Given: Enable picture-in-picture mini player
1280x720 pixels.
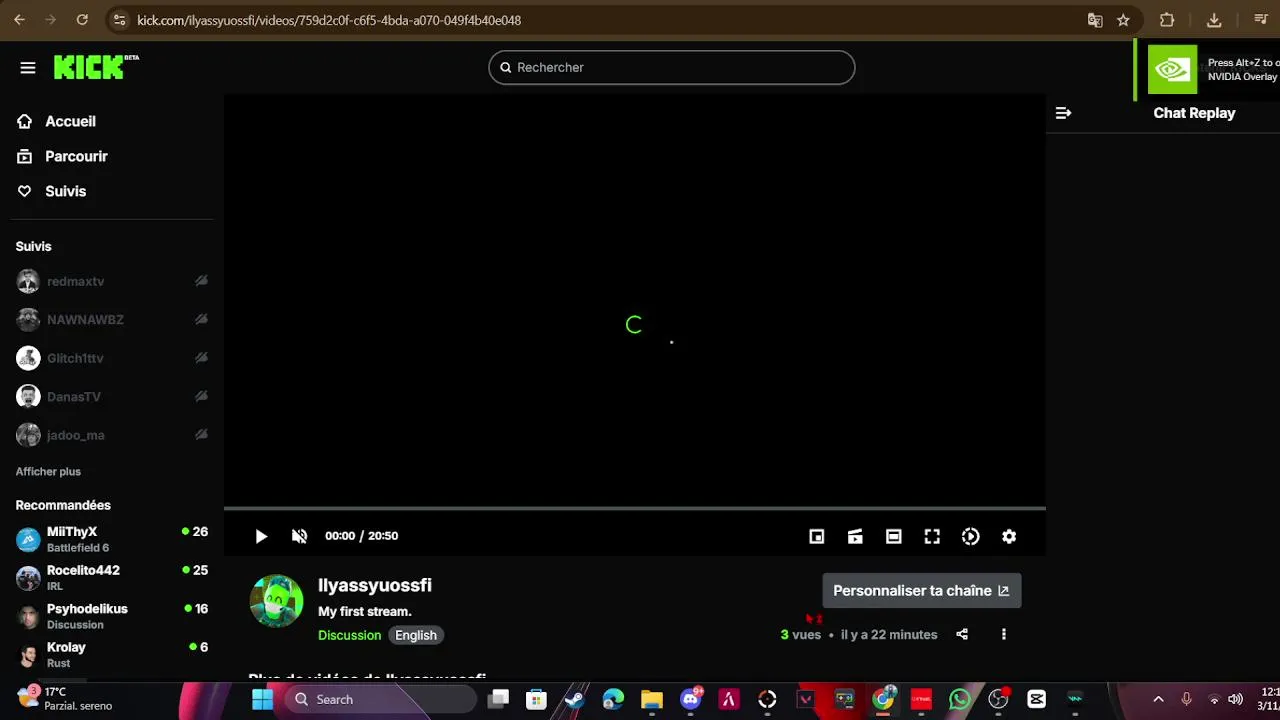Looking at the screenshot, I should 816,536.
